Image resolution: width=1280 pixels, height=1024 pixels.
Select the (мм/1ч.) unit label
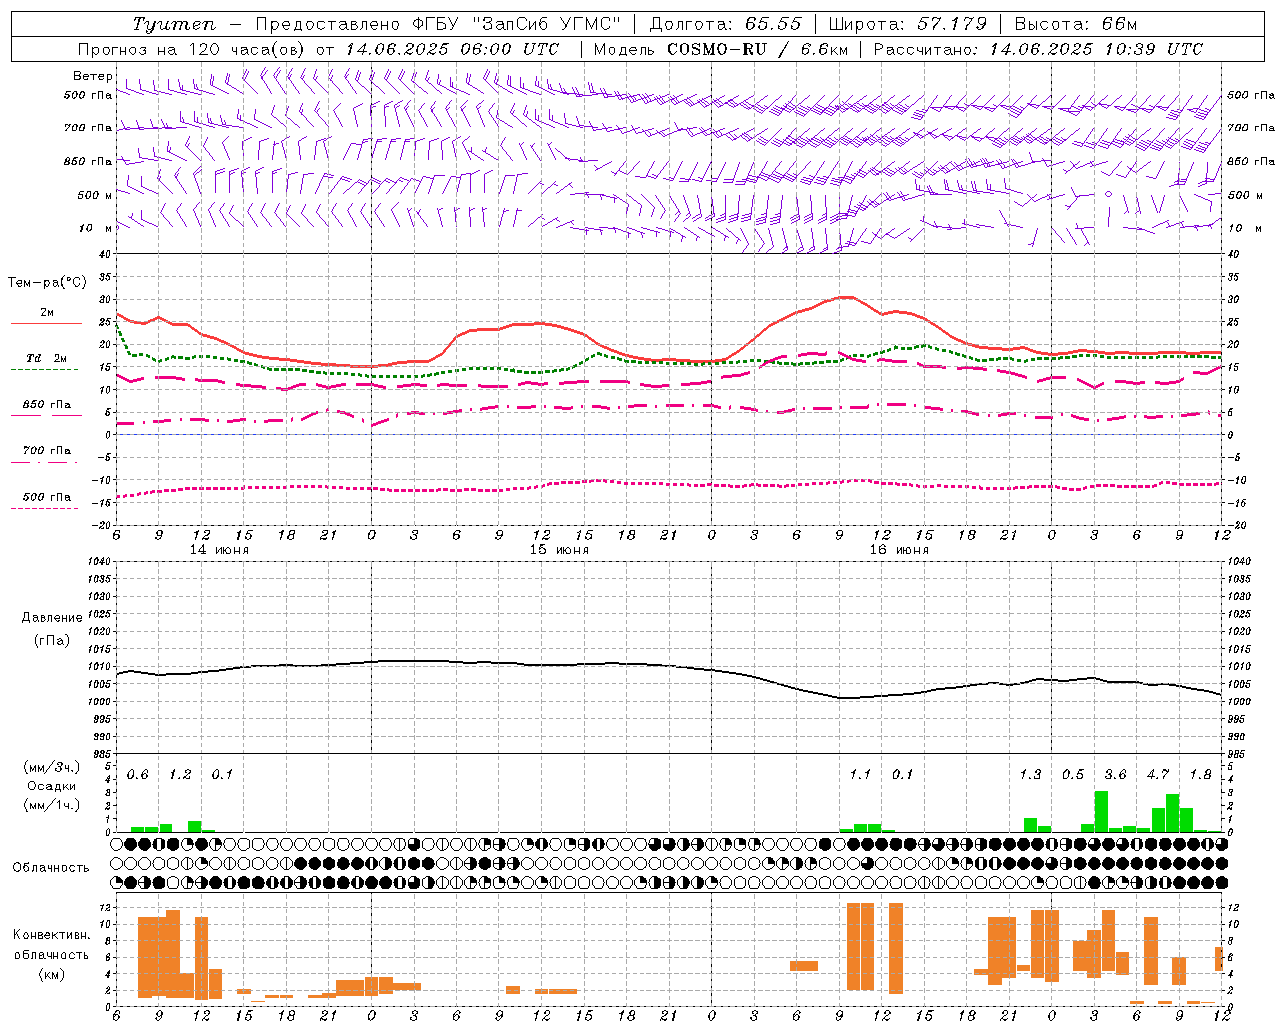[52, 805]
